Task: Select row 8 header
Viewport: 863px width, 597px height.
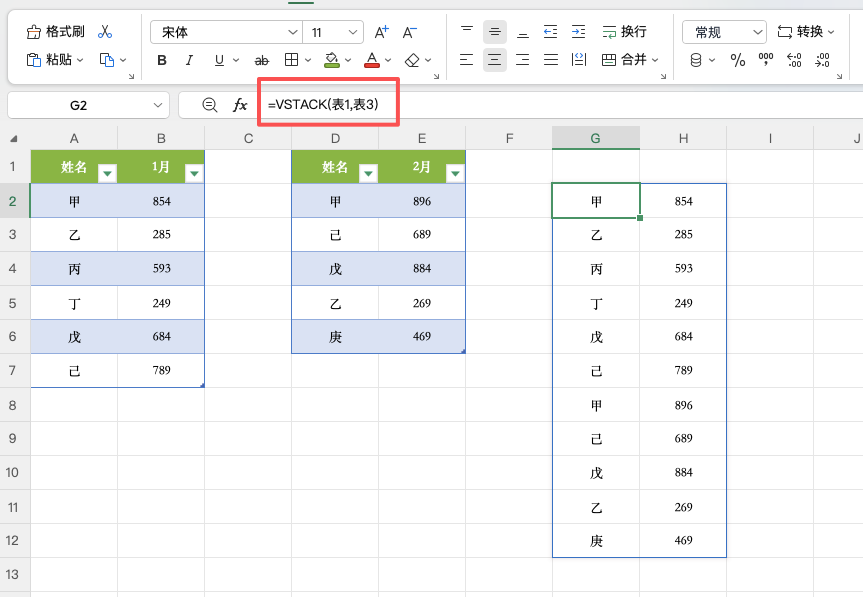Action: [13, 405]
